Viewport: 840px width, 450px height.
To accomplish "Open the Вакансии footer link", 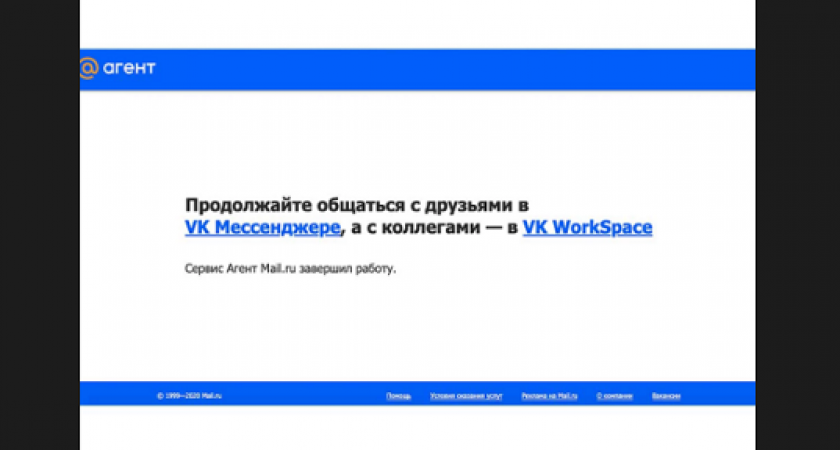I will tap(666, 396).
